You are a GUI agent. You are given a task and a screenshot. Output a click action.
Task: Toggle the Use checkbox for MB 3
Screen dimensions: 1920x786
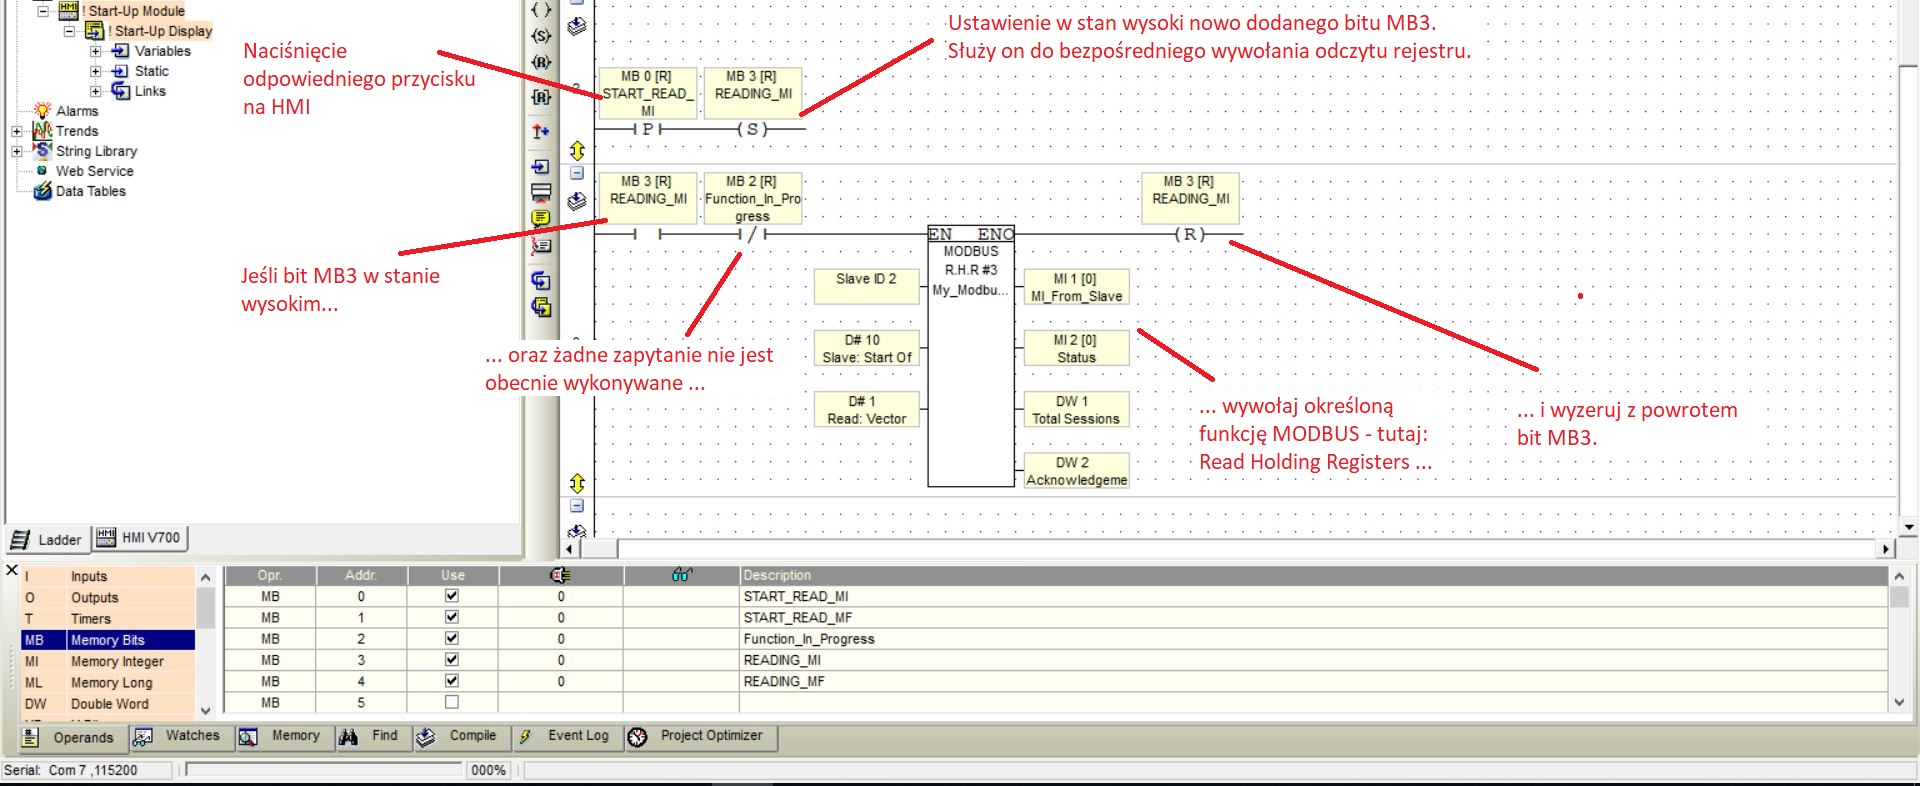click(x=452, y=660)
